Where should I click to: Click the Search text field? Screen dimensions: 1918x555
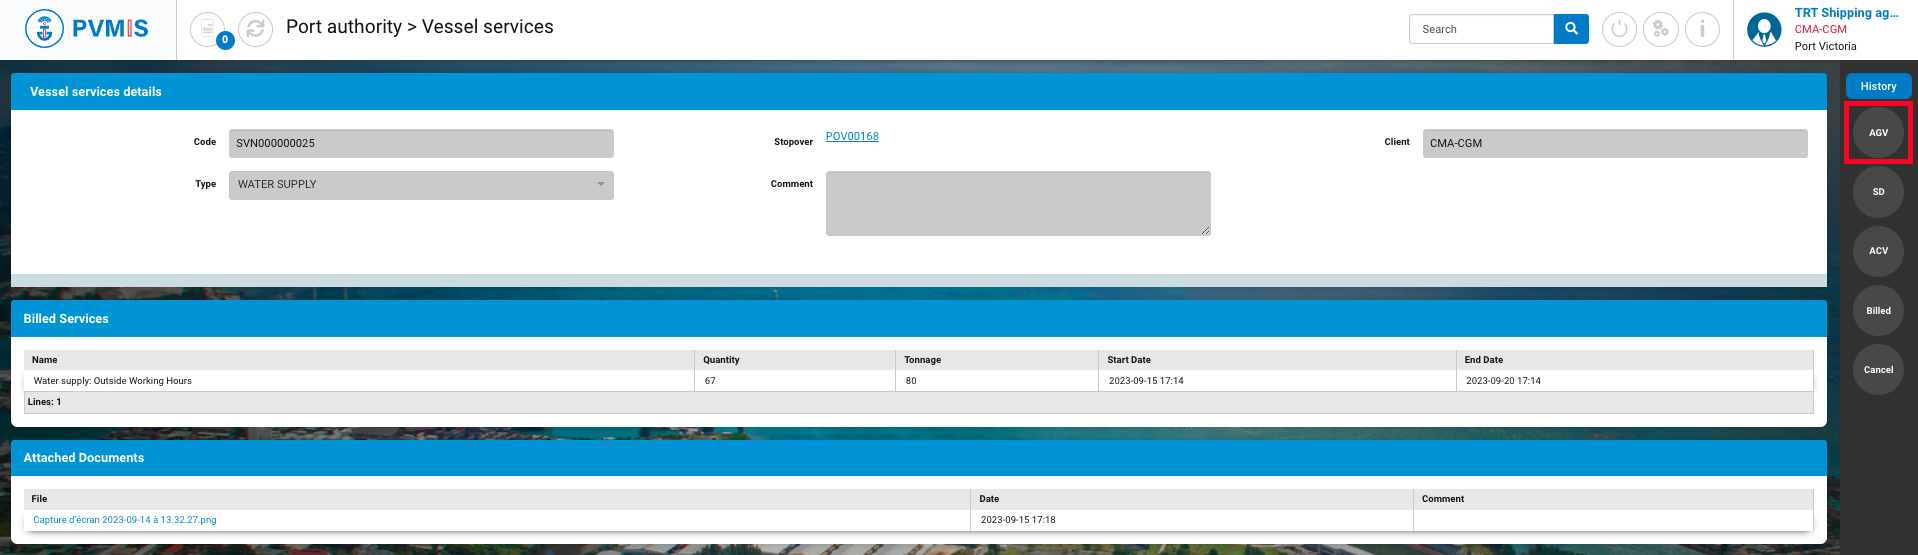(1480, 29)
